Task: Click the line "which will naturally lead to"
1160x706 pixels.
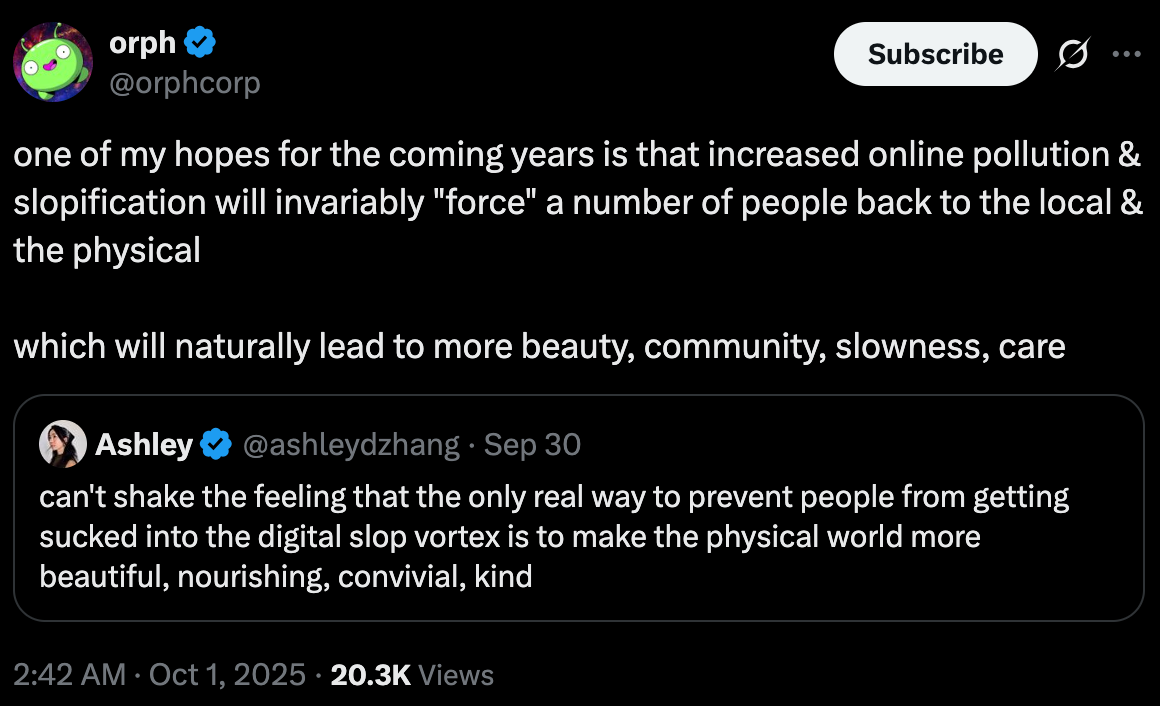Action: [539, 346]
